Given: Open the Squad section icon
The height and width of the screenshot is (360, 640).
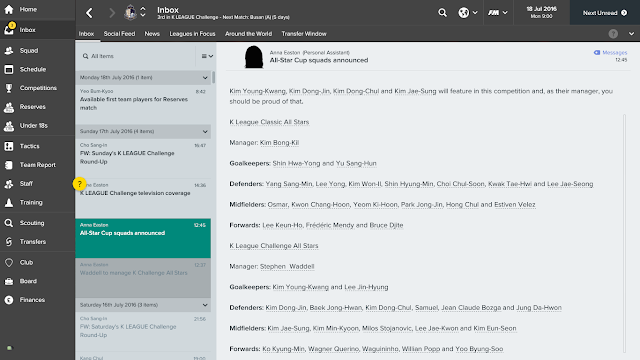Looking at the screenshot, I should 9,51.
